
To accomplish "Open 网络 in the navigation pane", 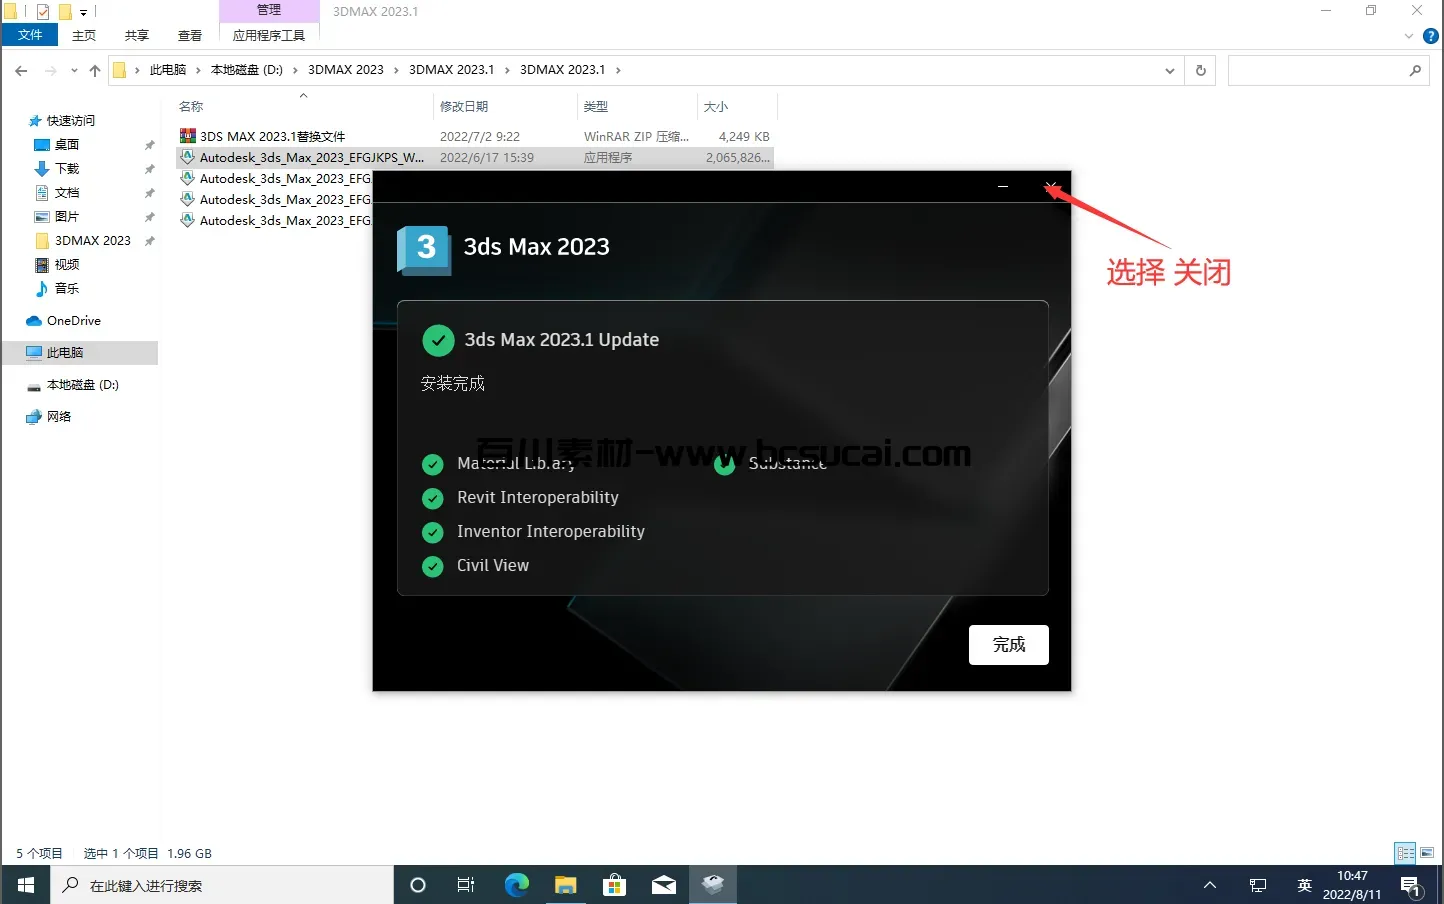I will 59,416.
